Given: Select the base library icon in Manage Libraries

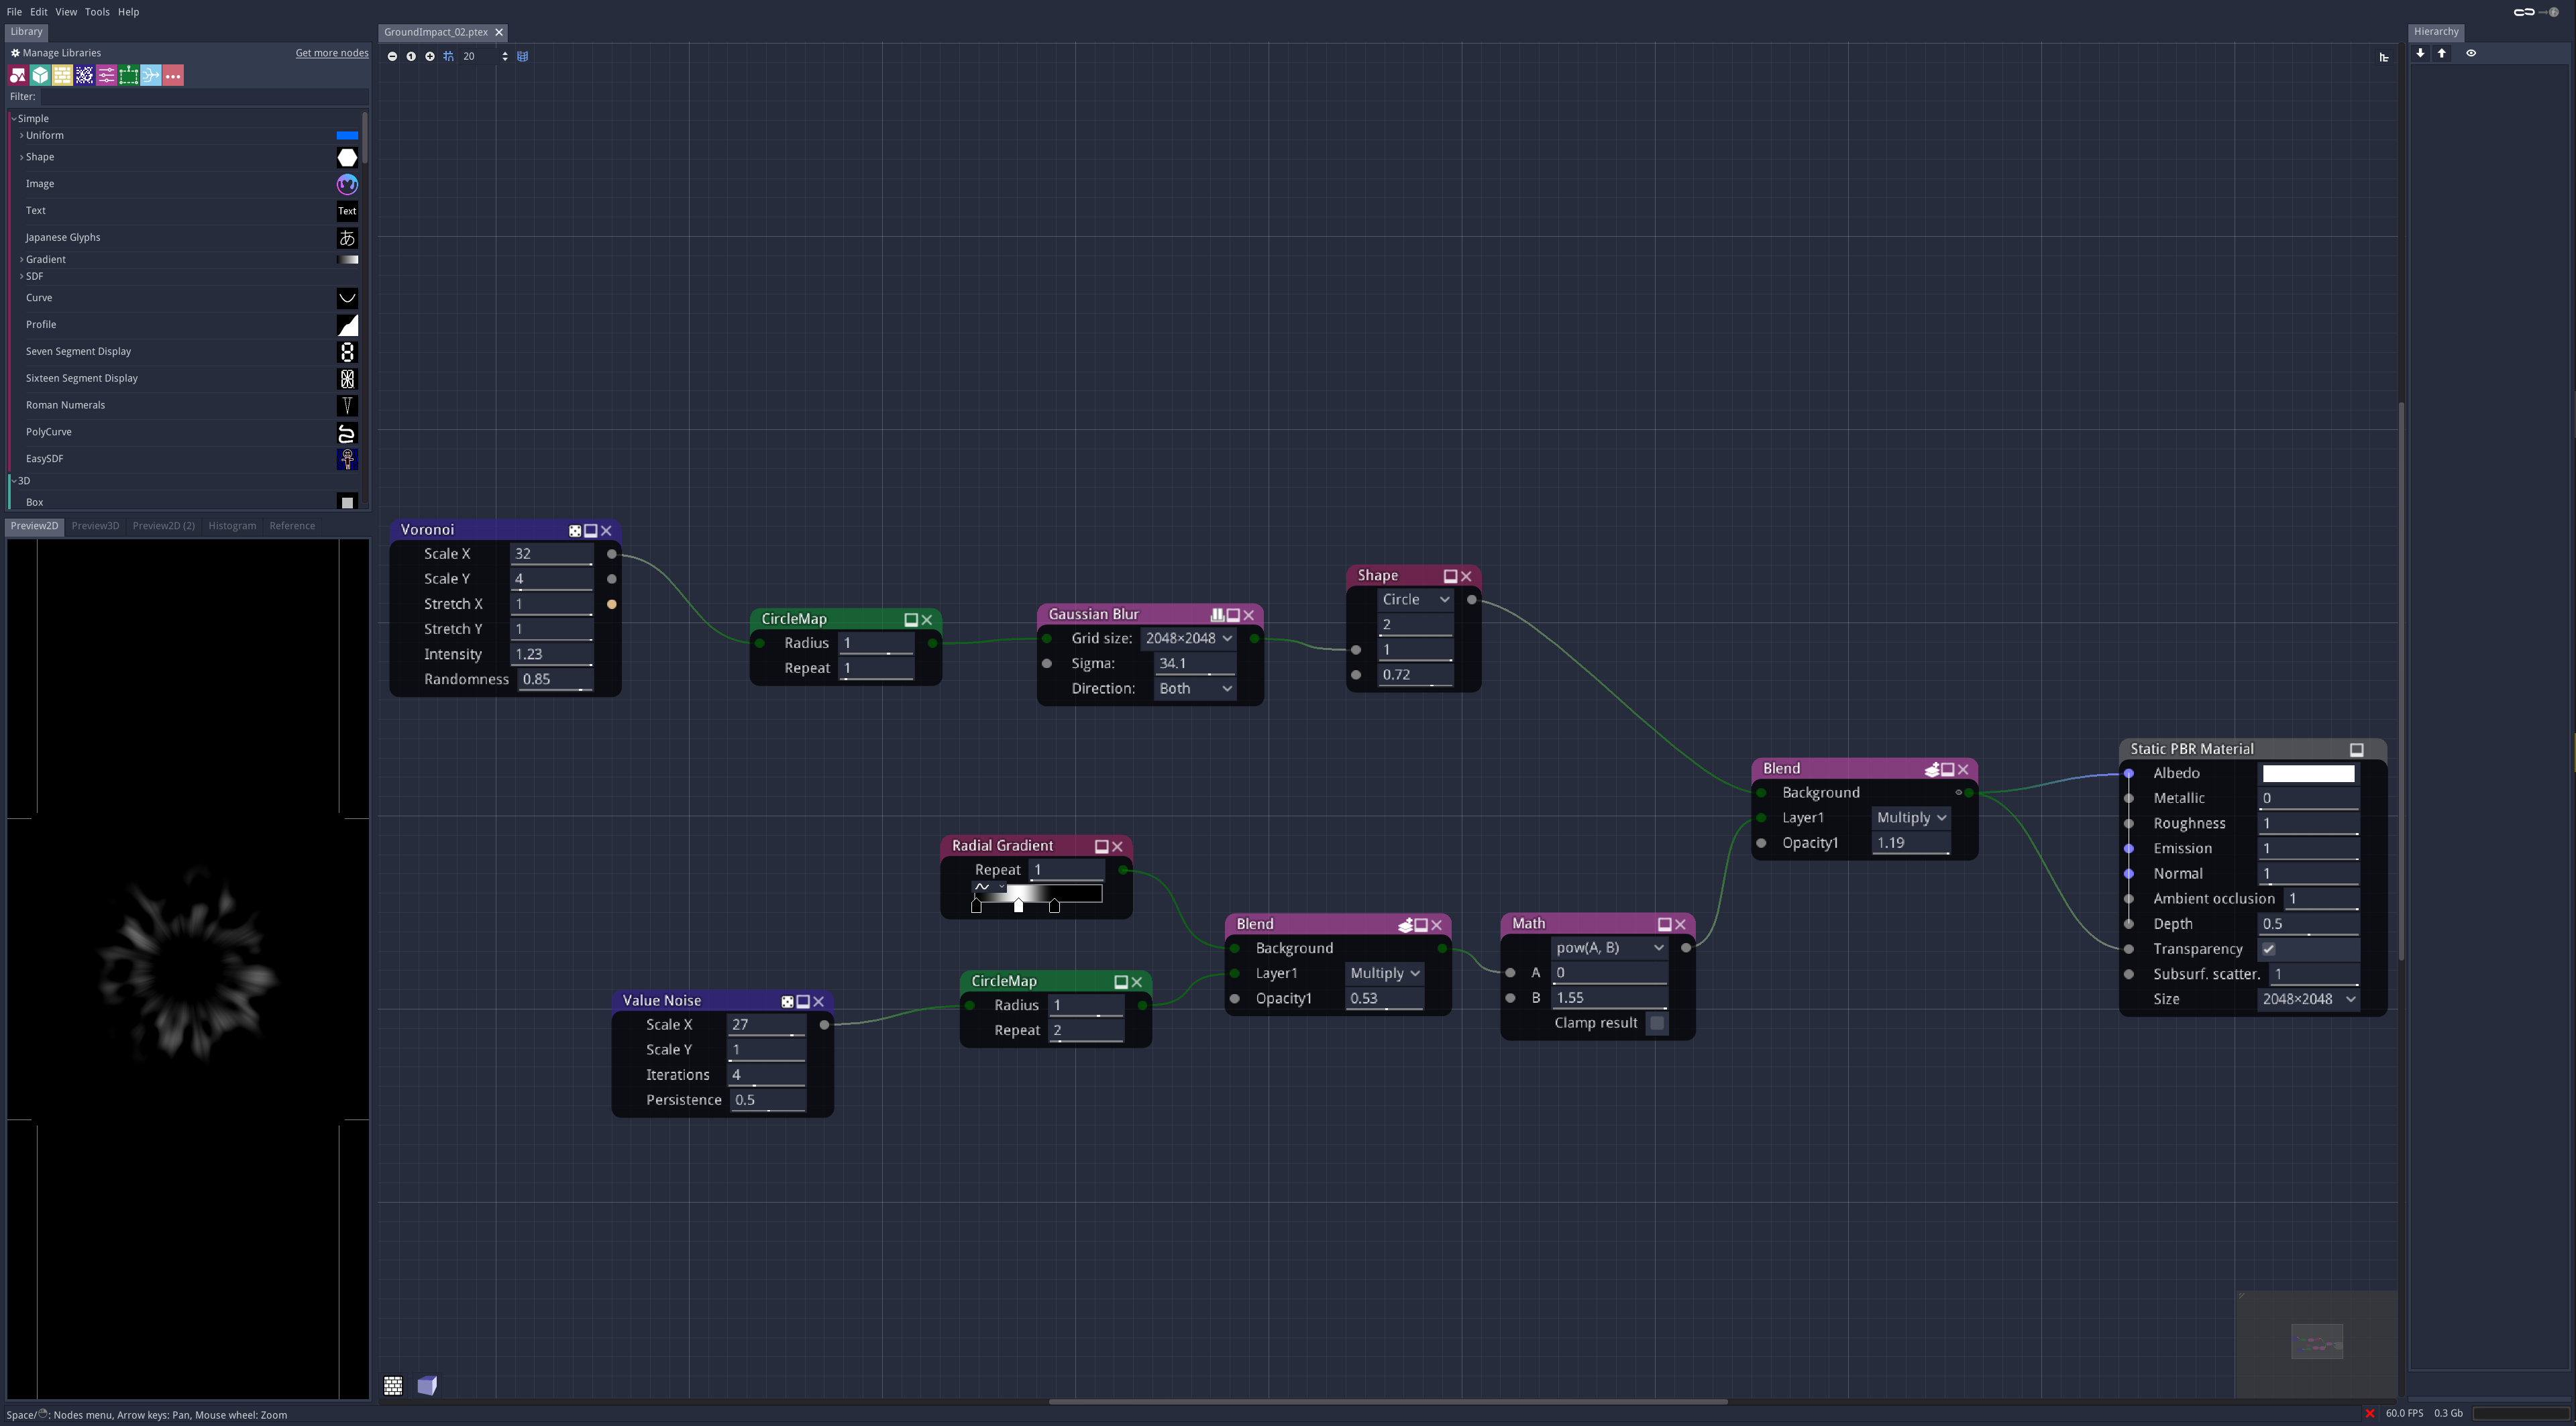Looking at the screenshot, I should (x=17, y=75).
